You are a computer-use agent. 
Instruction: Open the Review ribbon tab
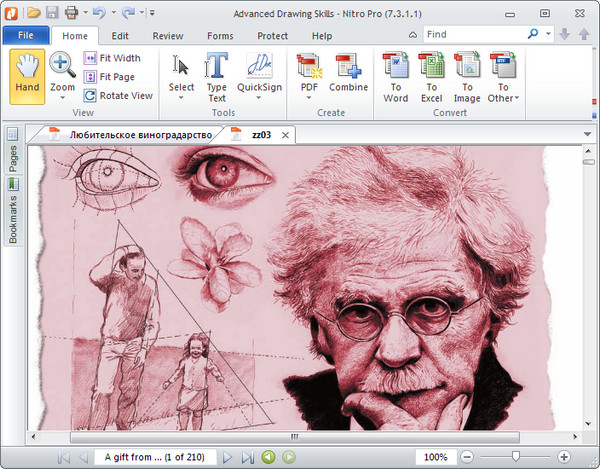(x=168, y=36)
